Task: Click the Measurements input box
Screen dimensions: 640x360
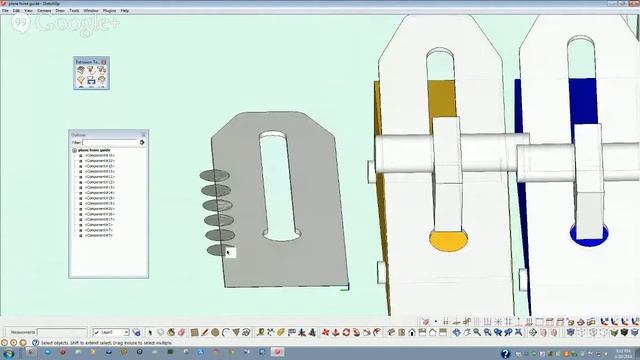Action: coord(62,332)
